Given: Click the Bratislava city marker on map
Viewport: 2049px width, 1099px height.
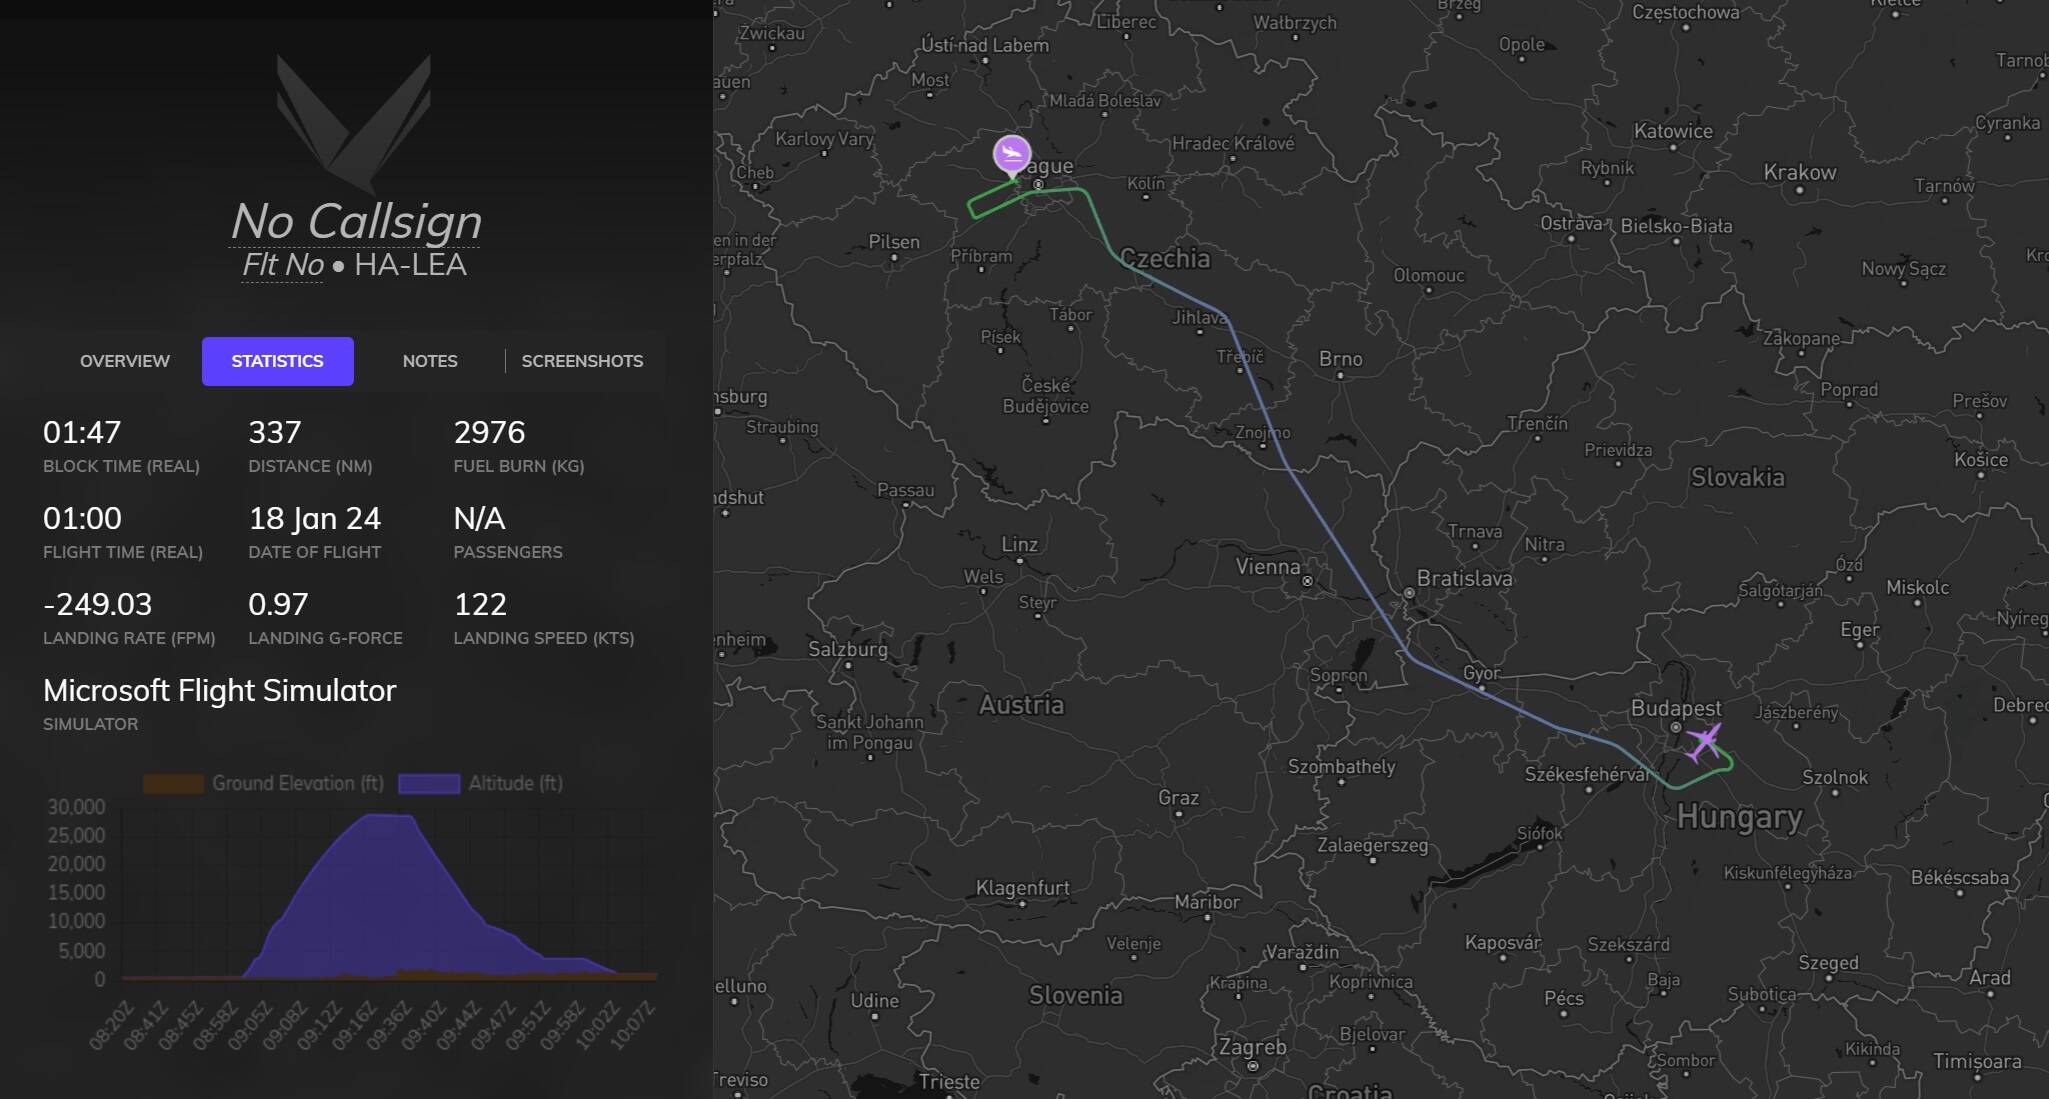Looking at the screenshot, I should click(1409, 593).
